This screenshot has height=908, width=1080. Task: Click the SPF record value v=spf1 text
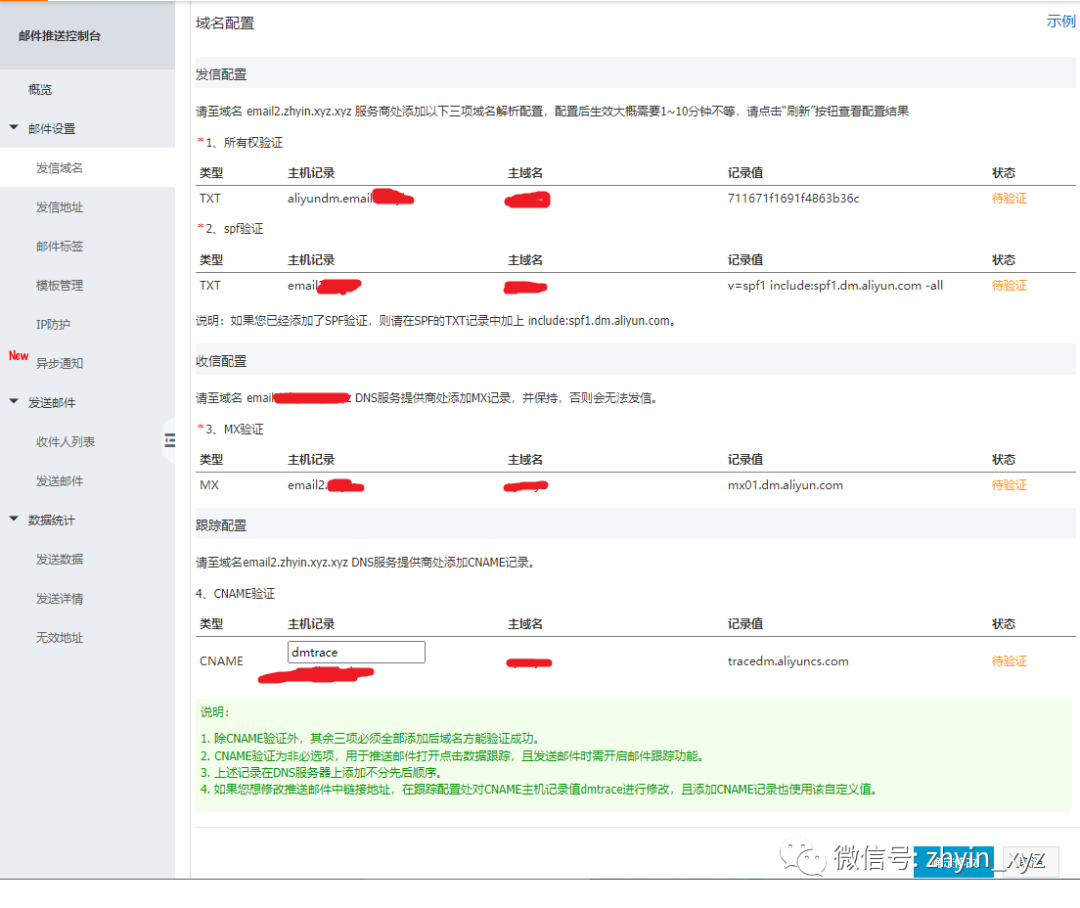(835, 286)
